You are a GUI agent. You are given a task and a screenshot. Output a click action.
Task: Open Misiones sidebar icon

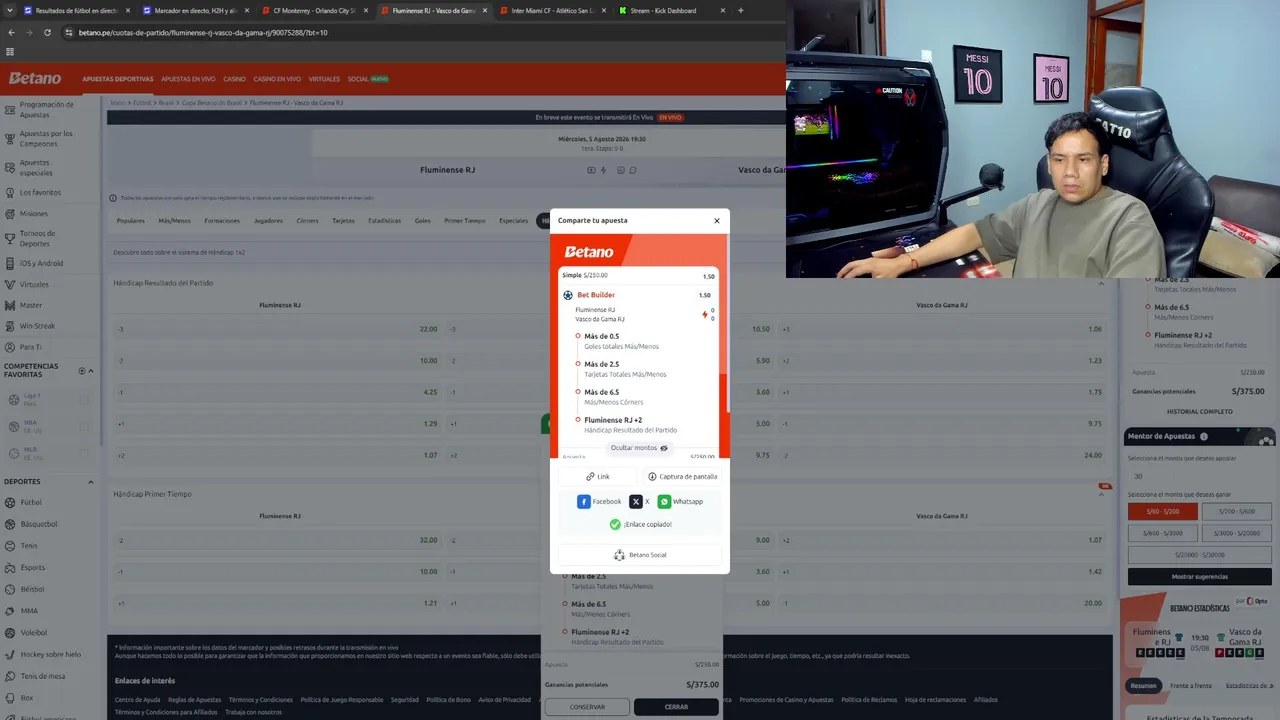click(10, 213)
